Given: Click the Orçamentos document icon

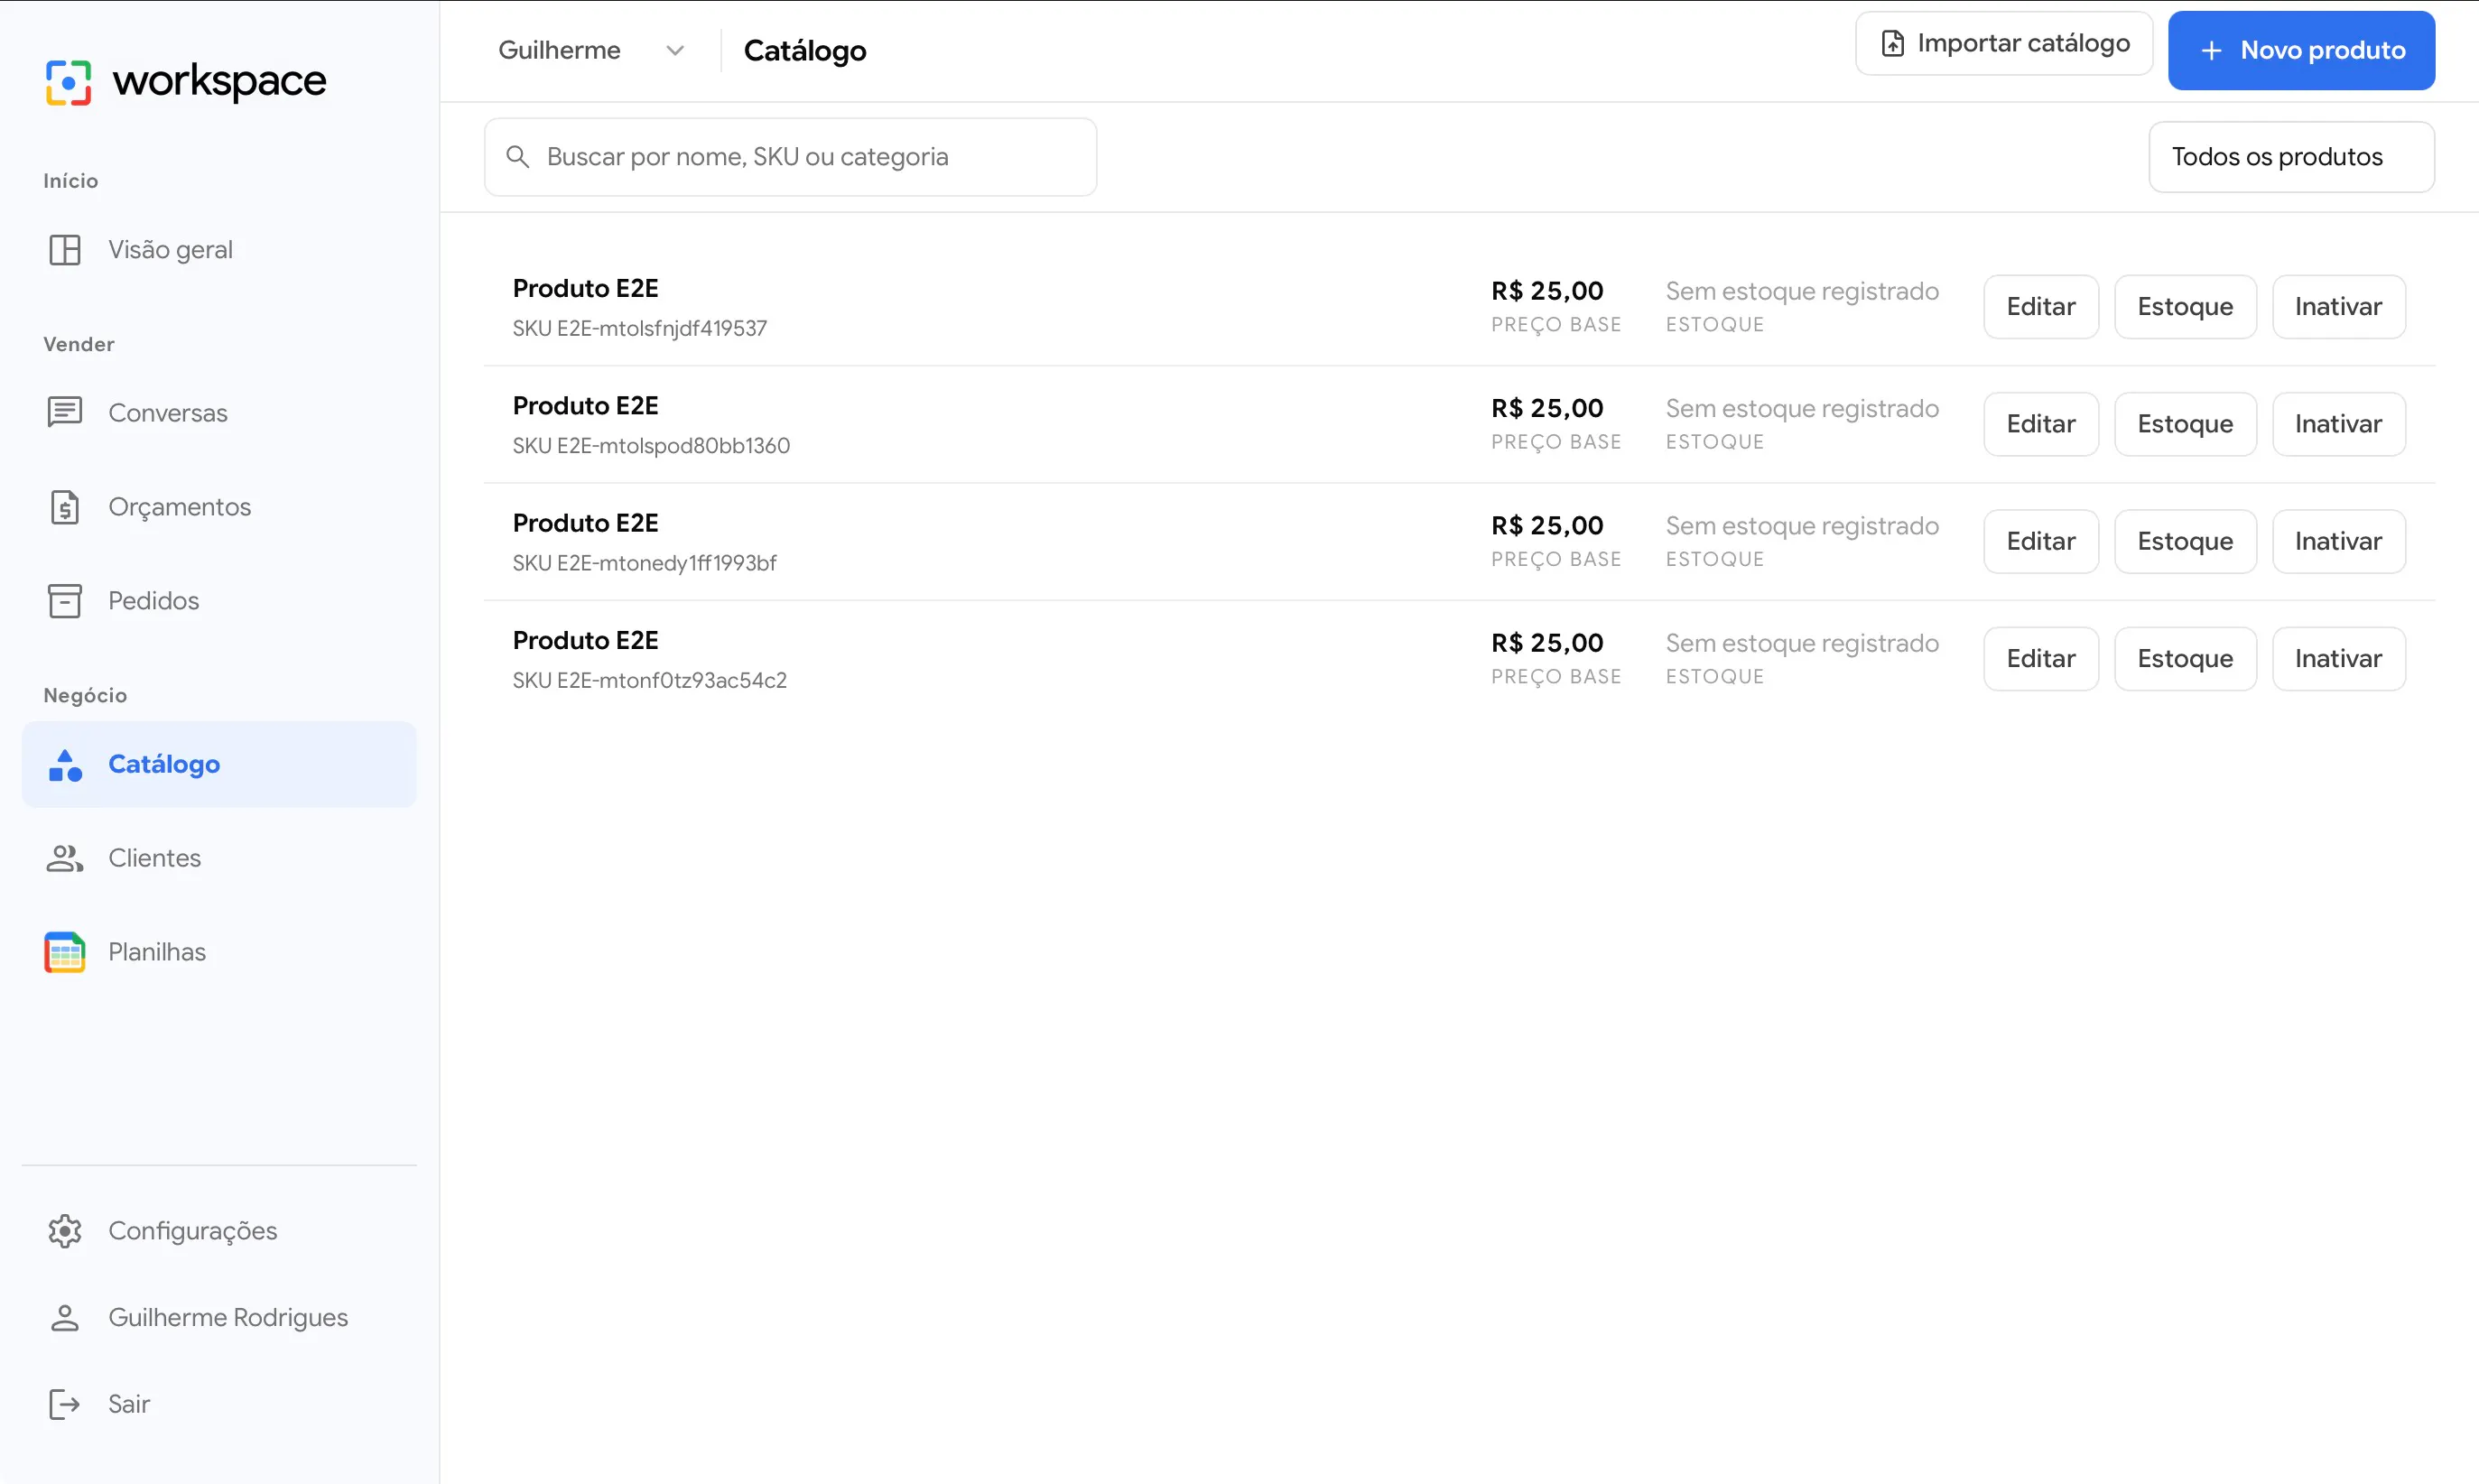Looking at the screenshot, I should click(x=65, y=507).
